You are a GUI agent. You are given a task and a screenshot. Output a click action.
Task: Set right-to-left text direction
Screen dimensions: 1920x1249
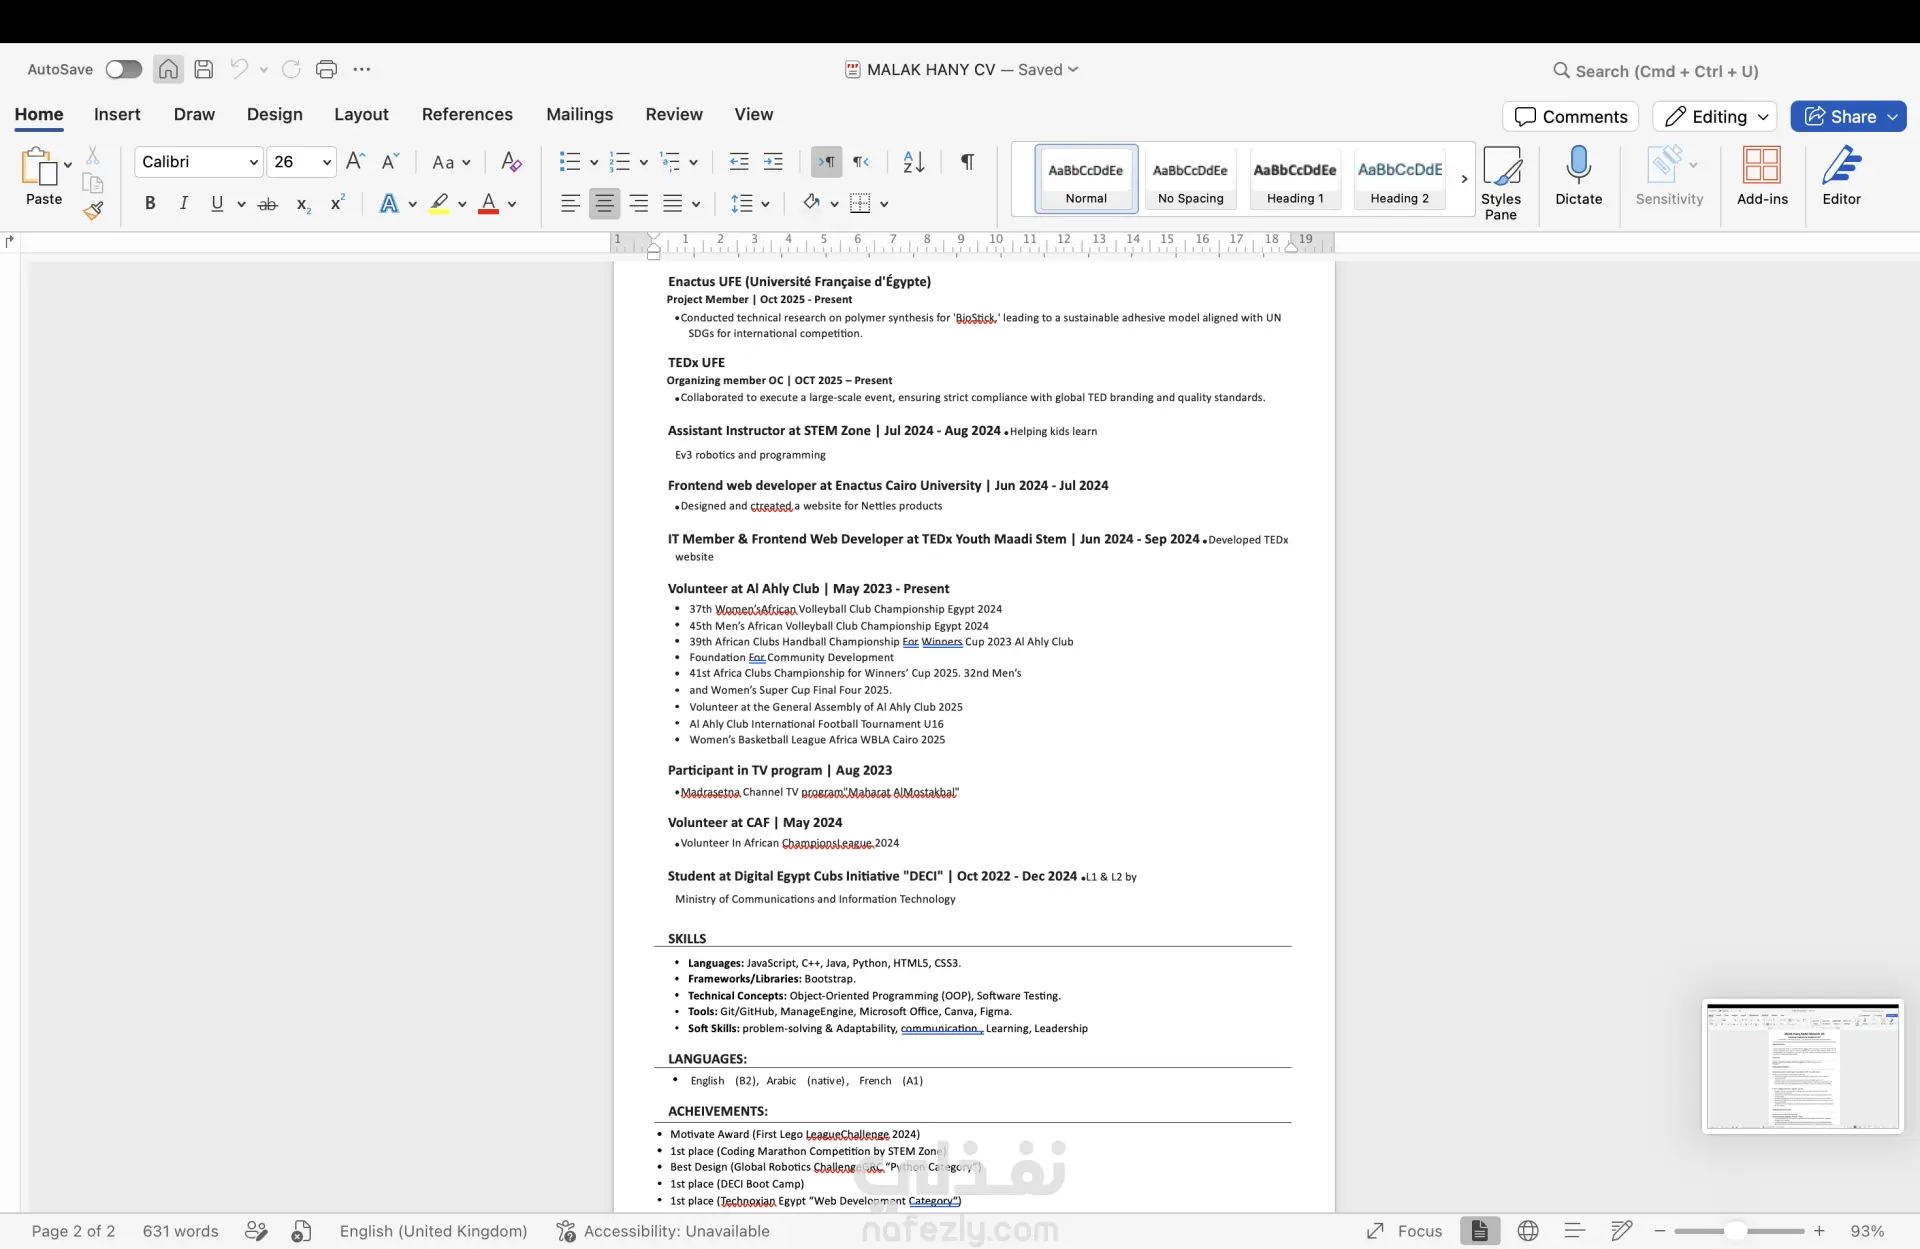[x=861, y=161]
